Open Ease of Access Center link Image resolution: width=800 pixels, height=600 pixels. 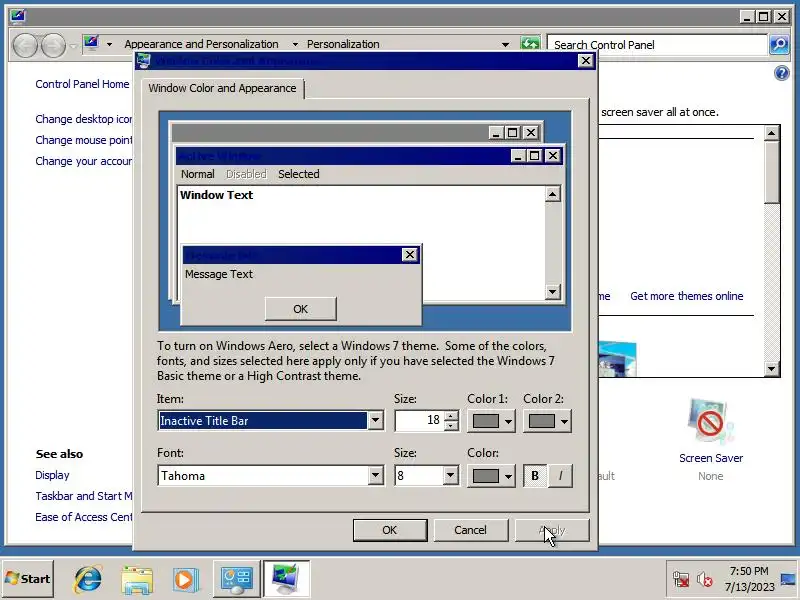coord(84,517)
